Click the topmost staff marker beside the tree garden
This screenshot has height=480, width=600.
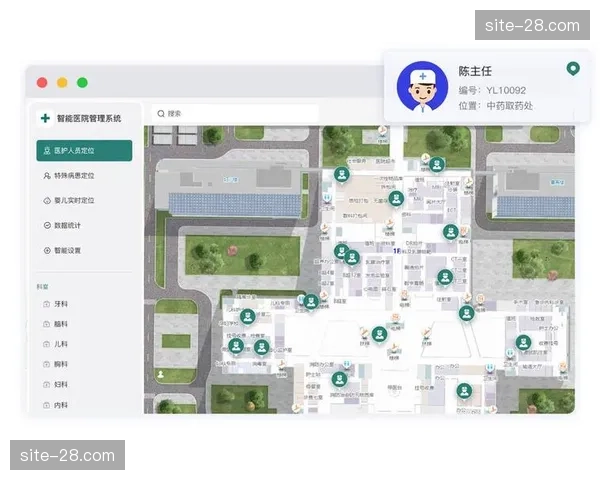point(437,165)
